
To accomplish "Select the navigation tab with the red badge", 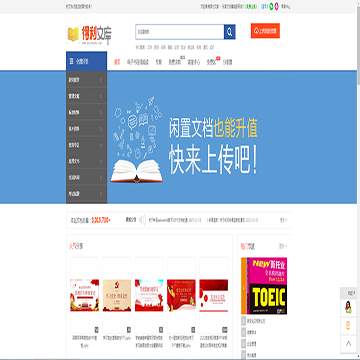I will coord(211,62).
